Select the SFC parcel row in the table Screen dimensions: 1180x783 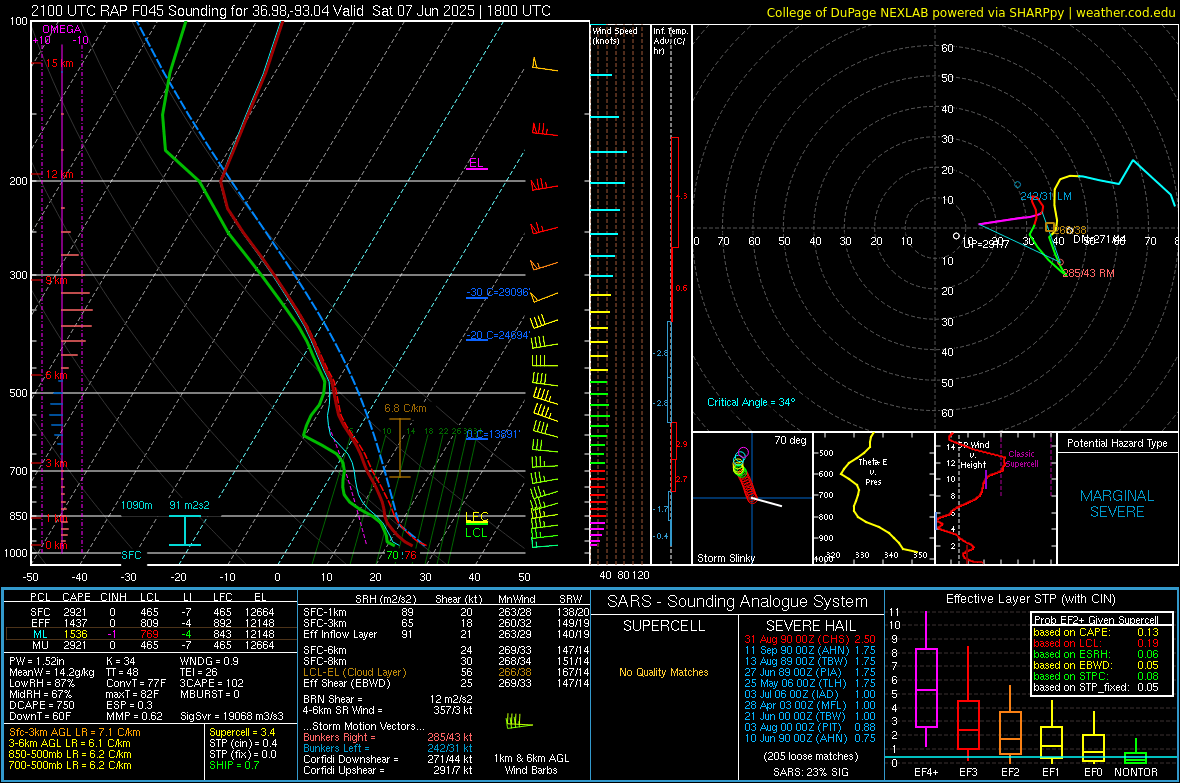pyautogui.click(x=151, y=612)
